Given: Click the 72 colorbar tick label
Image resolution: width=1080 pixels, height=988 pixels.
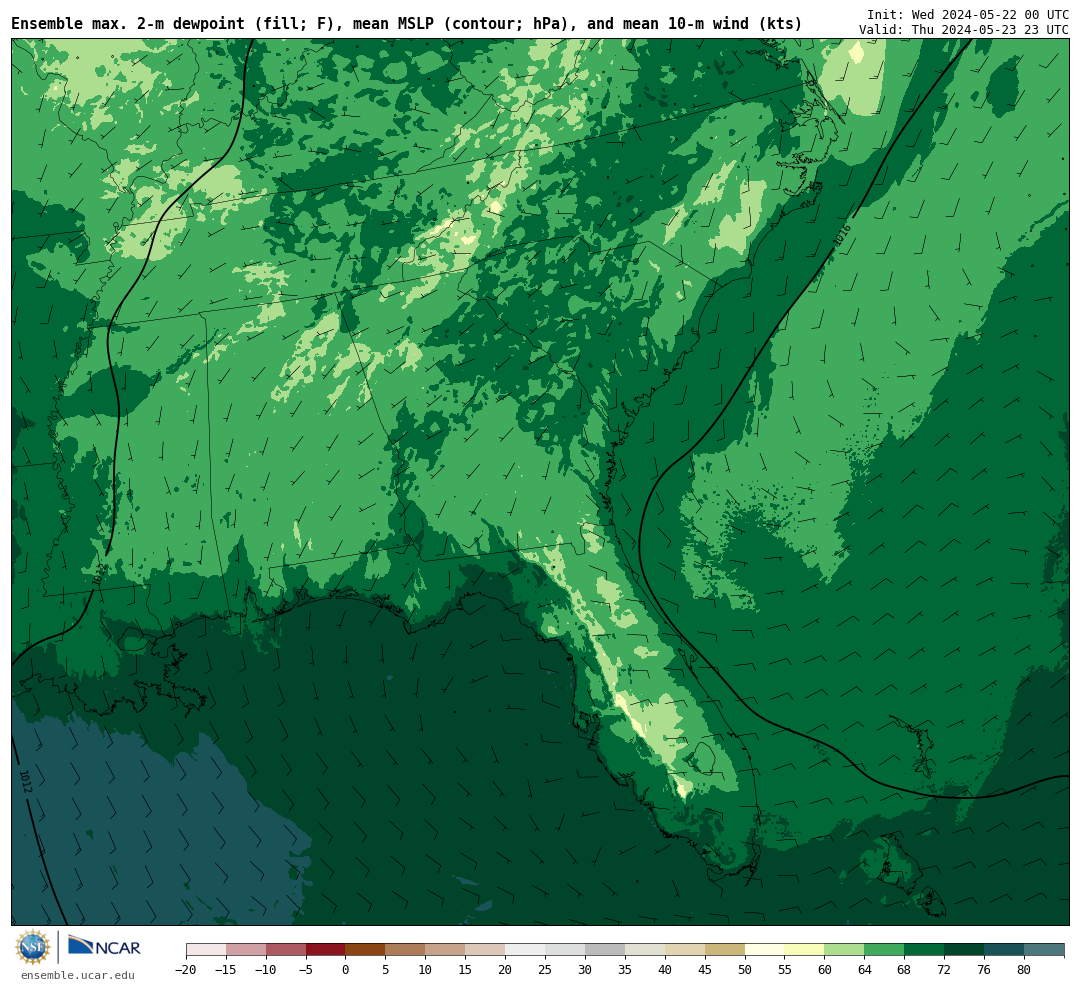Looking at the screenshot, I should pyautogui.click(x=945, y=970).
